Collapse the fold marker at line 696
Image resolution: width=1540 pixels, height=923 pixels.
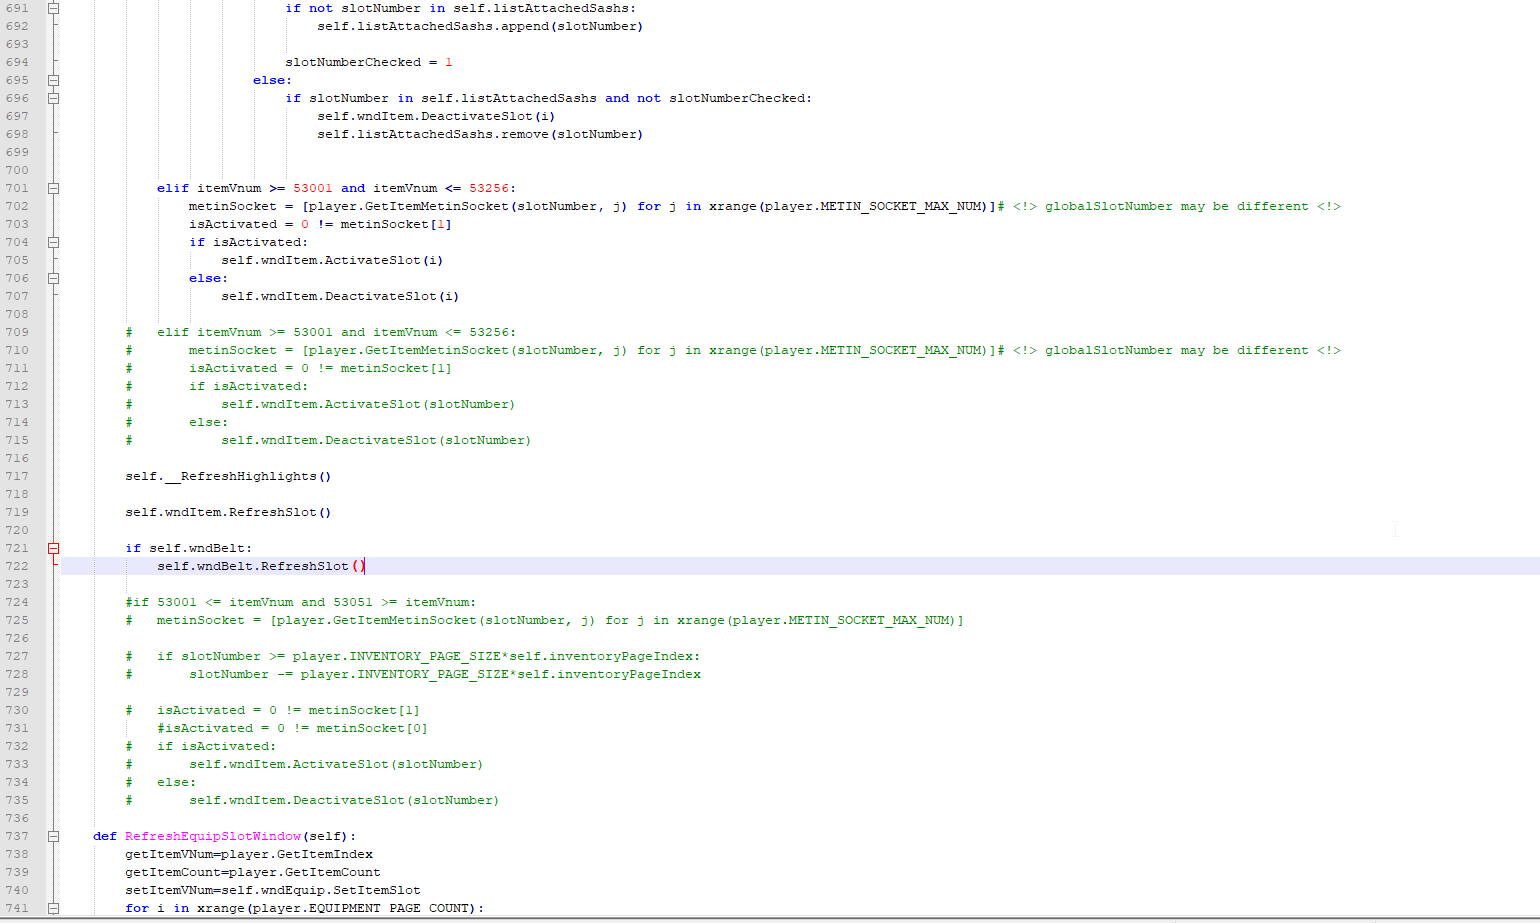[x=54, y=98]
